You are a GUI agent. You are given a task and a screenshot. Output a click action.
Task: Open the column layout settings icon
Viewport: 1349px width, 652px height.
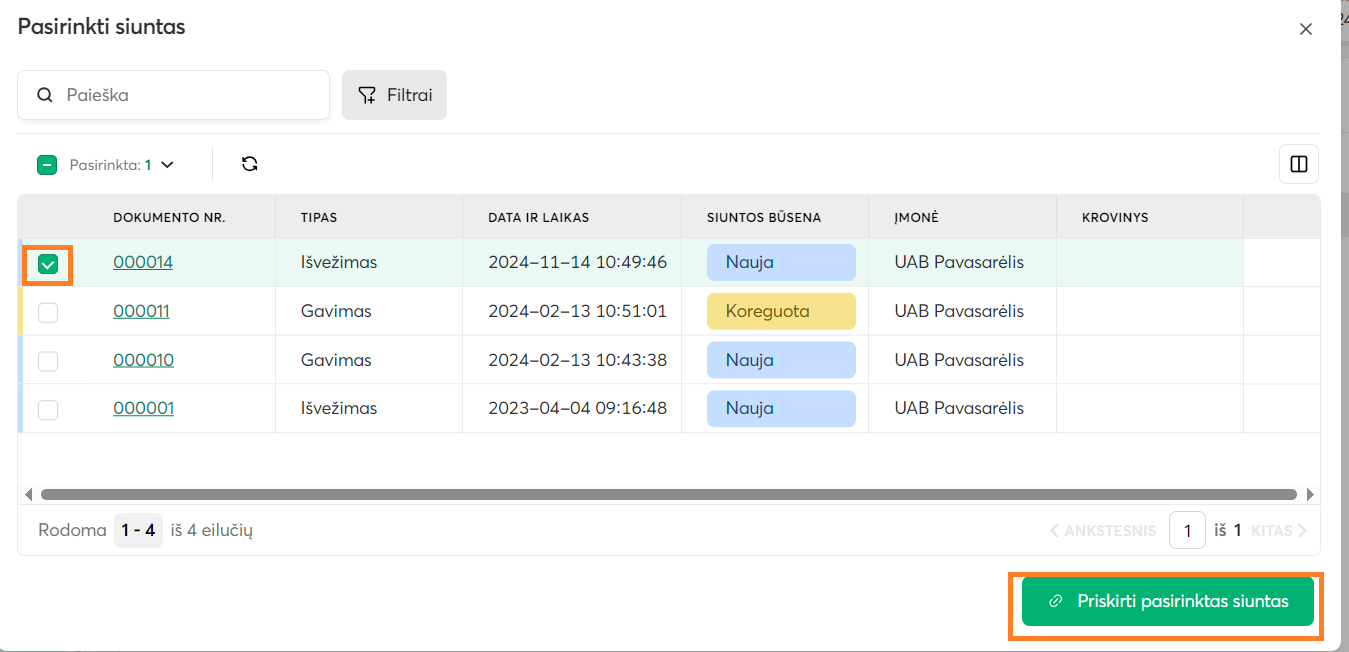click(1299, 164)
